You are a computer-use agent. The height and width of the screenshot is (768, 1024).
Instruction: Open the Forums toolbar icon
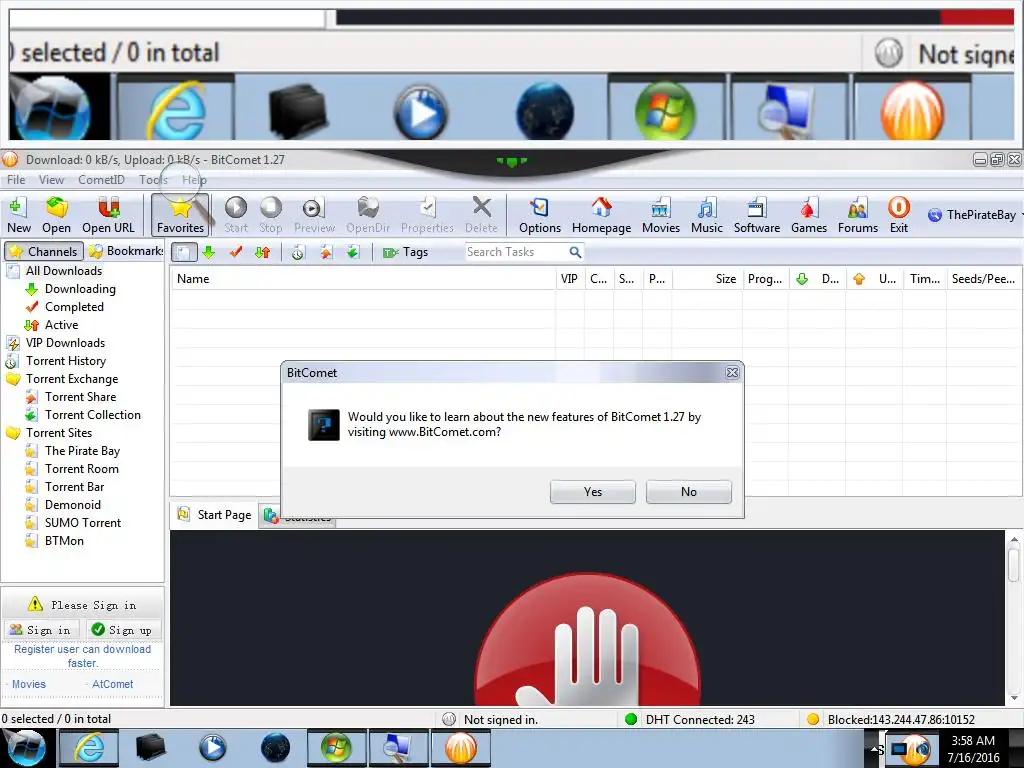coord(857,215)
